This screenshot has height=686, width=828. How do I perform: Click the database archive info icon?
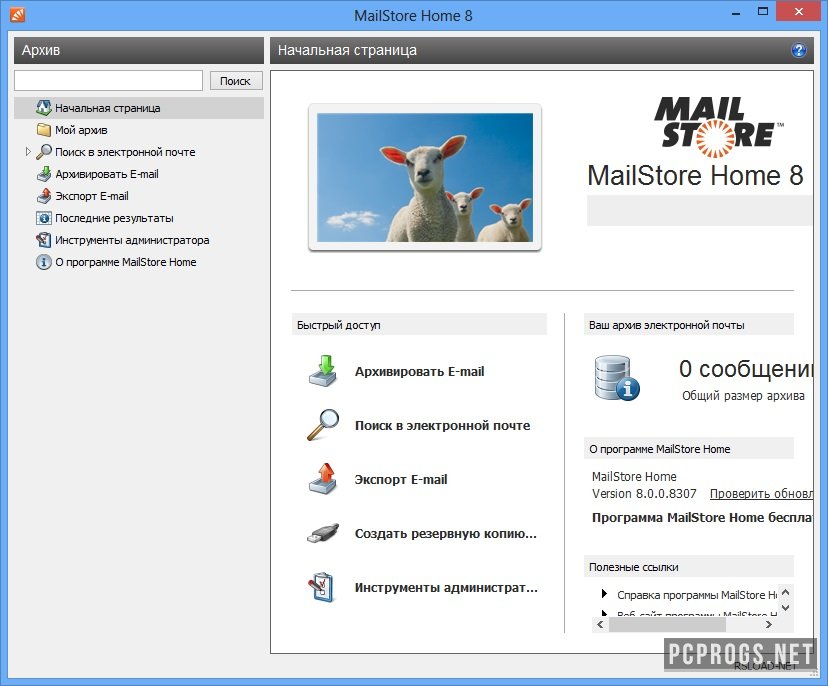[x=615, y=378]
